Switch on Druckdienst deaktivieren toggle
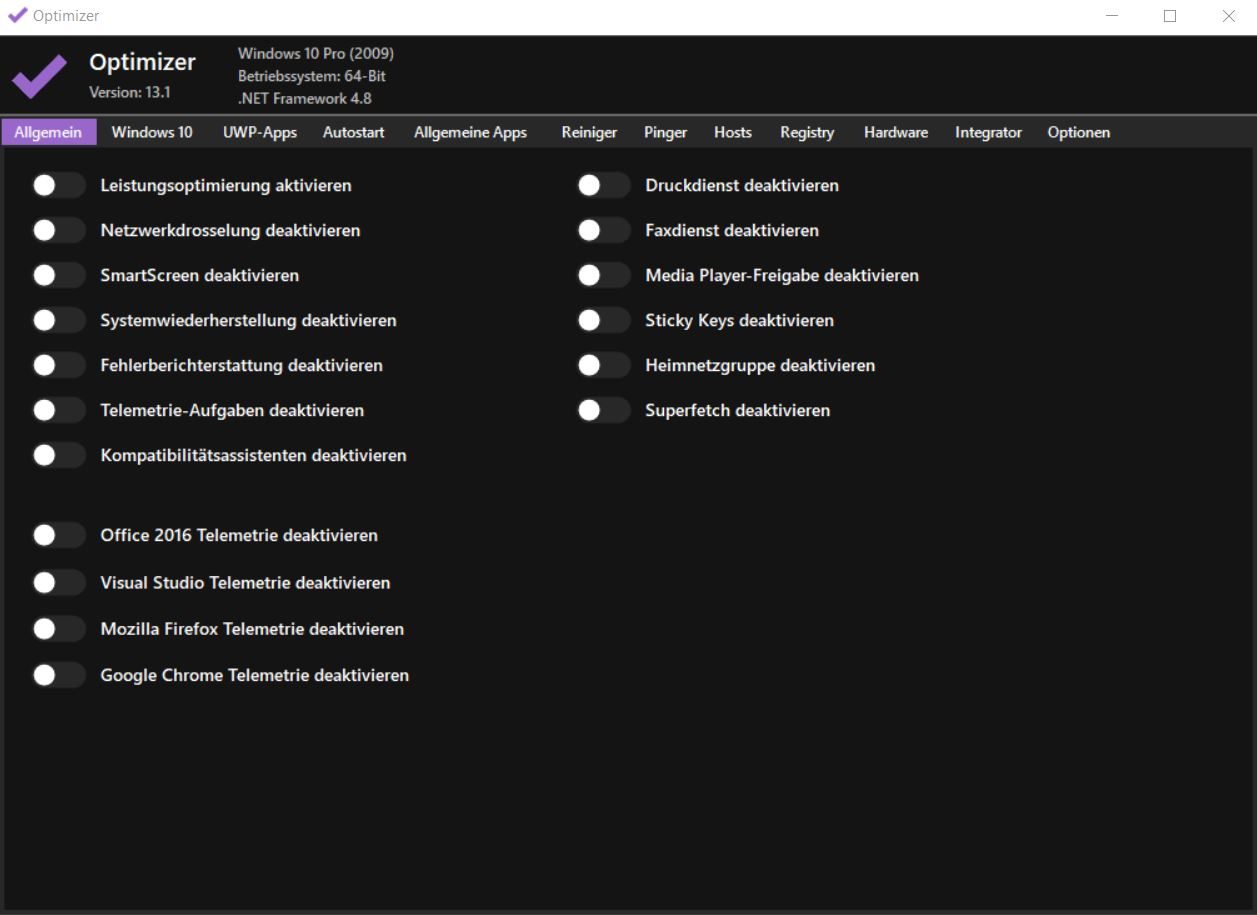The height and width of the screenshot is (915, 1257). tap(603, 185)
